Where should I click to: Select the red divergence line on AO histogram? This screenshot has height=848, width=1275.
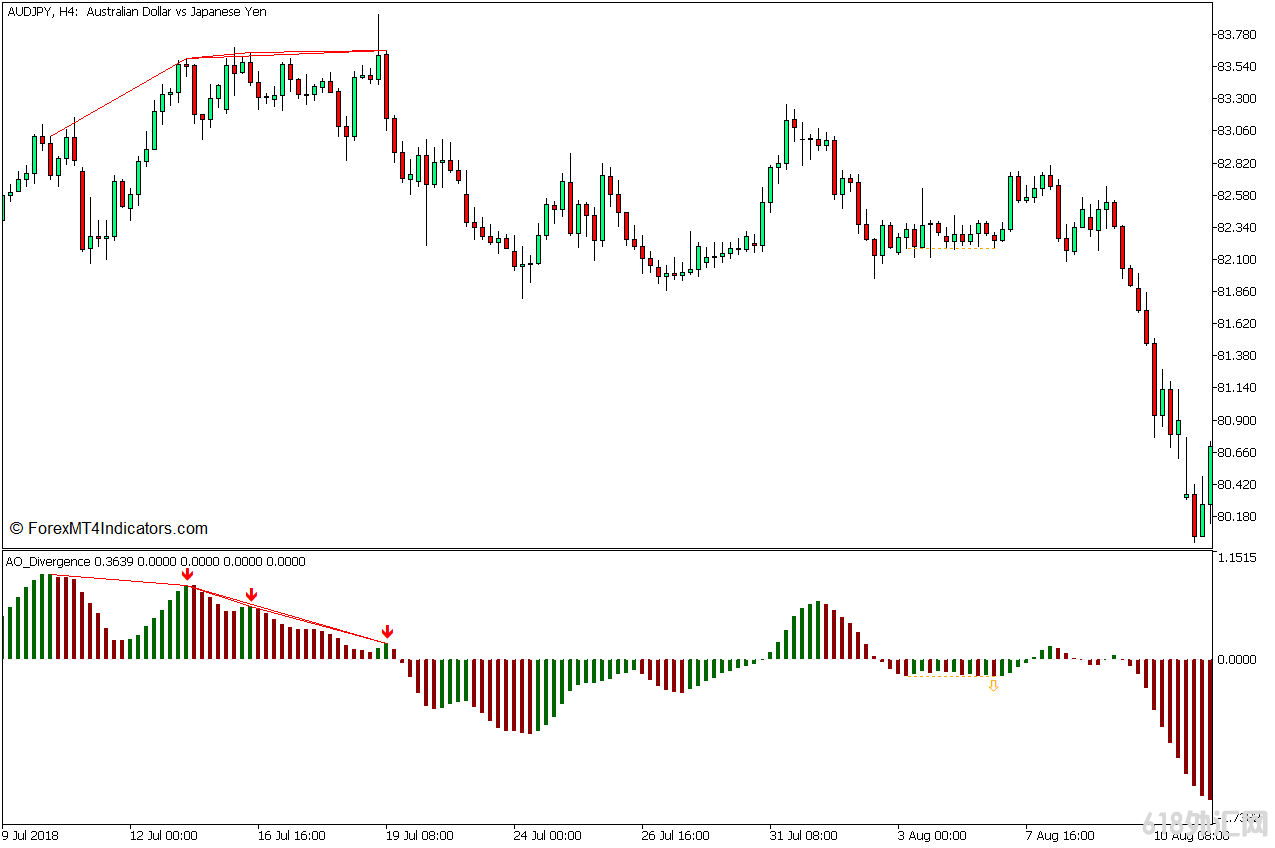300,615
